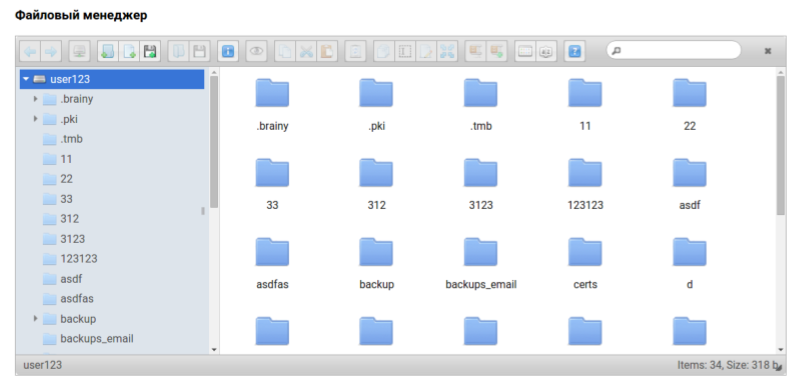791x379 pixels.
Task: Open the Mount network volume tool
Action: [79, 51]
